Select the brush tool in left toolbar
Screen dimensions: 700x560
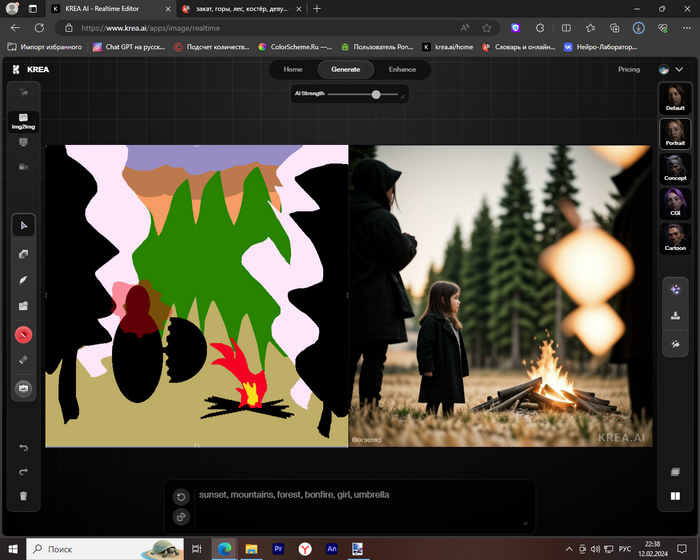[x=24, y=280]
